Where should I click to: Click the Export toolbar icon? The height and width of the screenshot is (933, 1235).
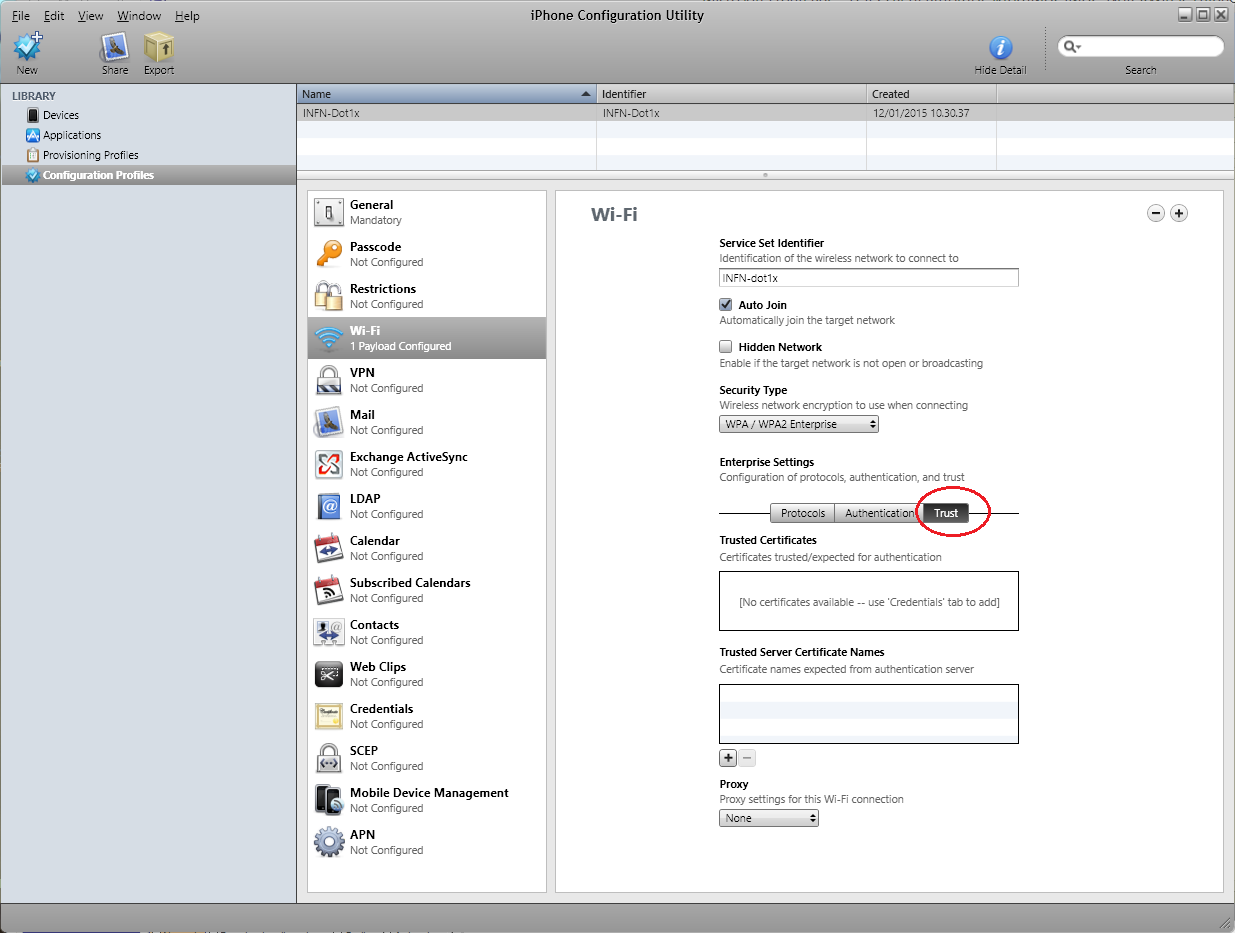click(158, 47)
